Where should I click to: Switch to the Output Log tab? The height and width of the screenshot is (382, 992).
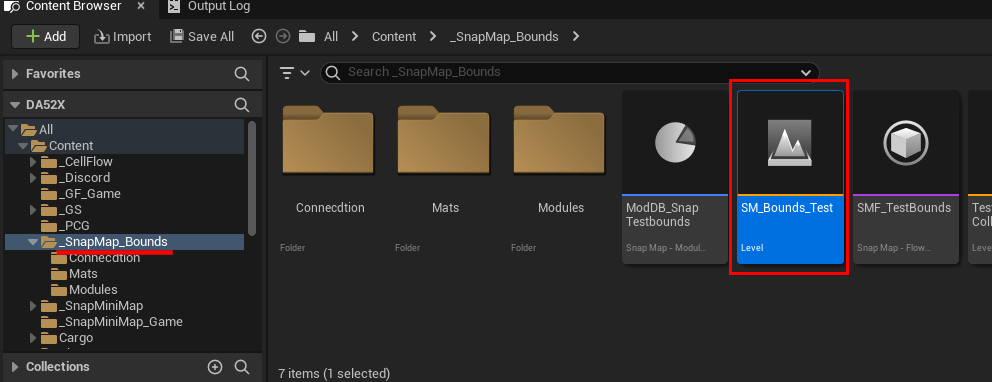tap(209, 6)
